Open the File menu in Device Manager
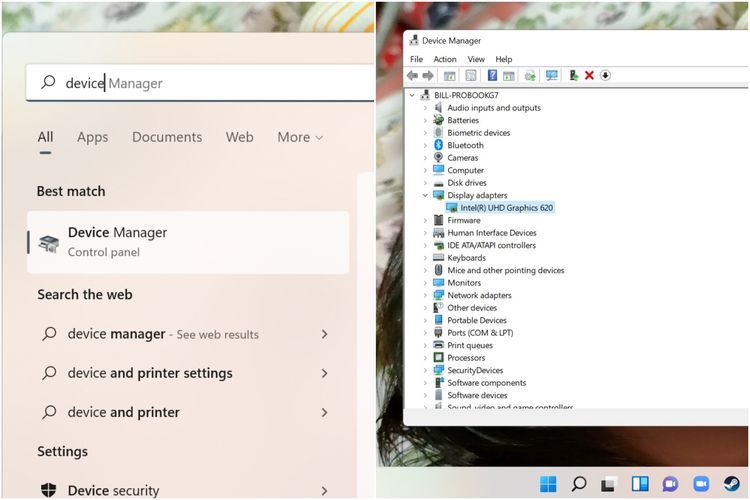The width and height of the screenshot is (750, 500). (416, 59)
